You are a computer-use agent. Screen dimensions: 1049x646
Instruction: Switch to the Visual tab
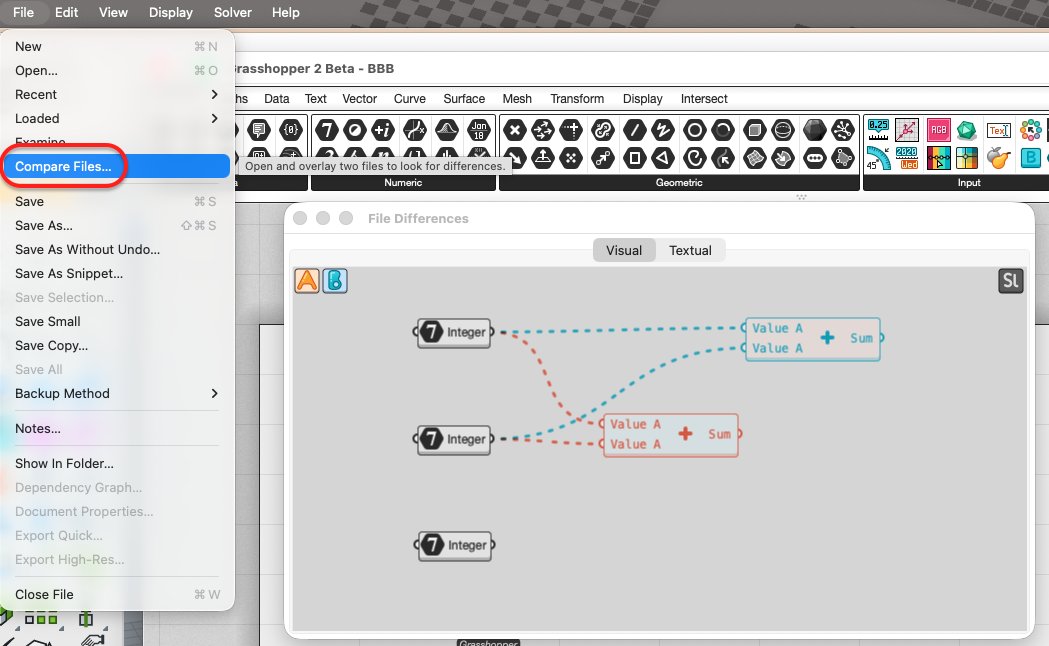pyautogui.click(x=624, y=250)
